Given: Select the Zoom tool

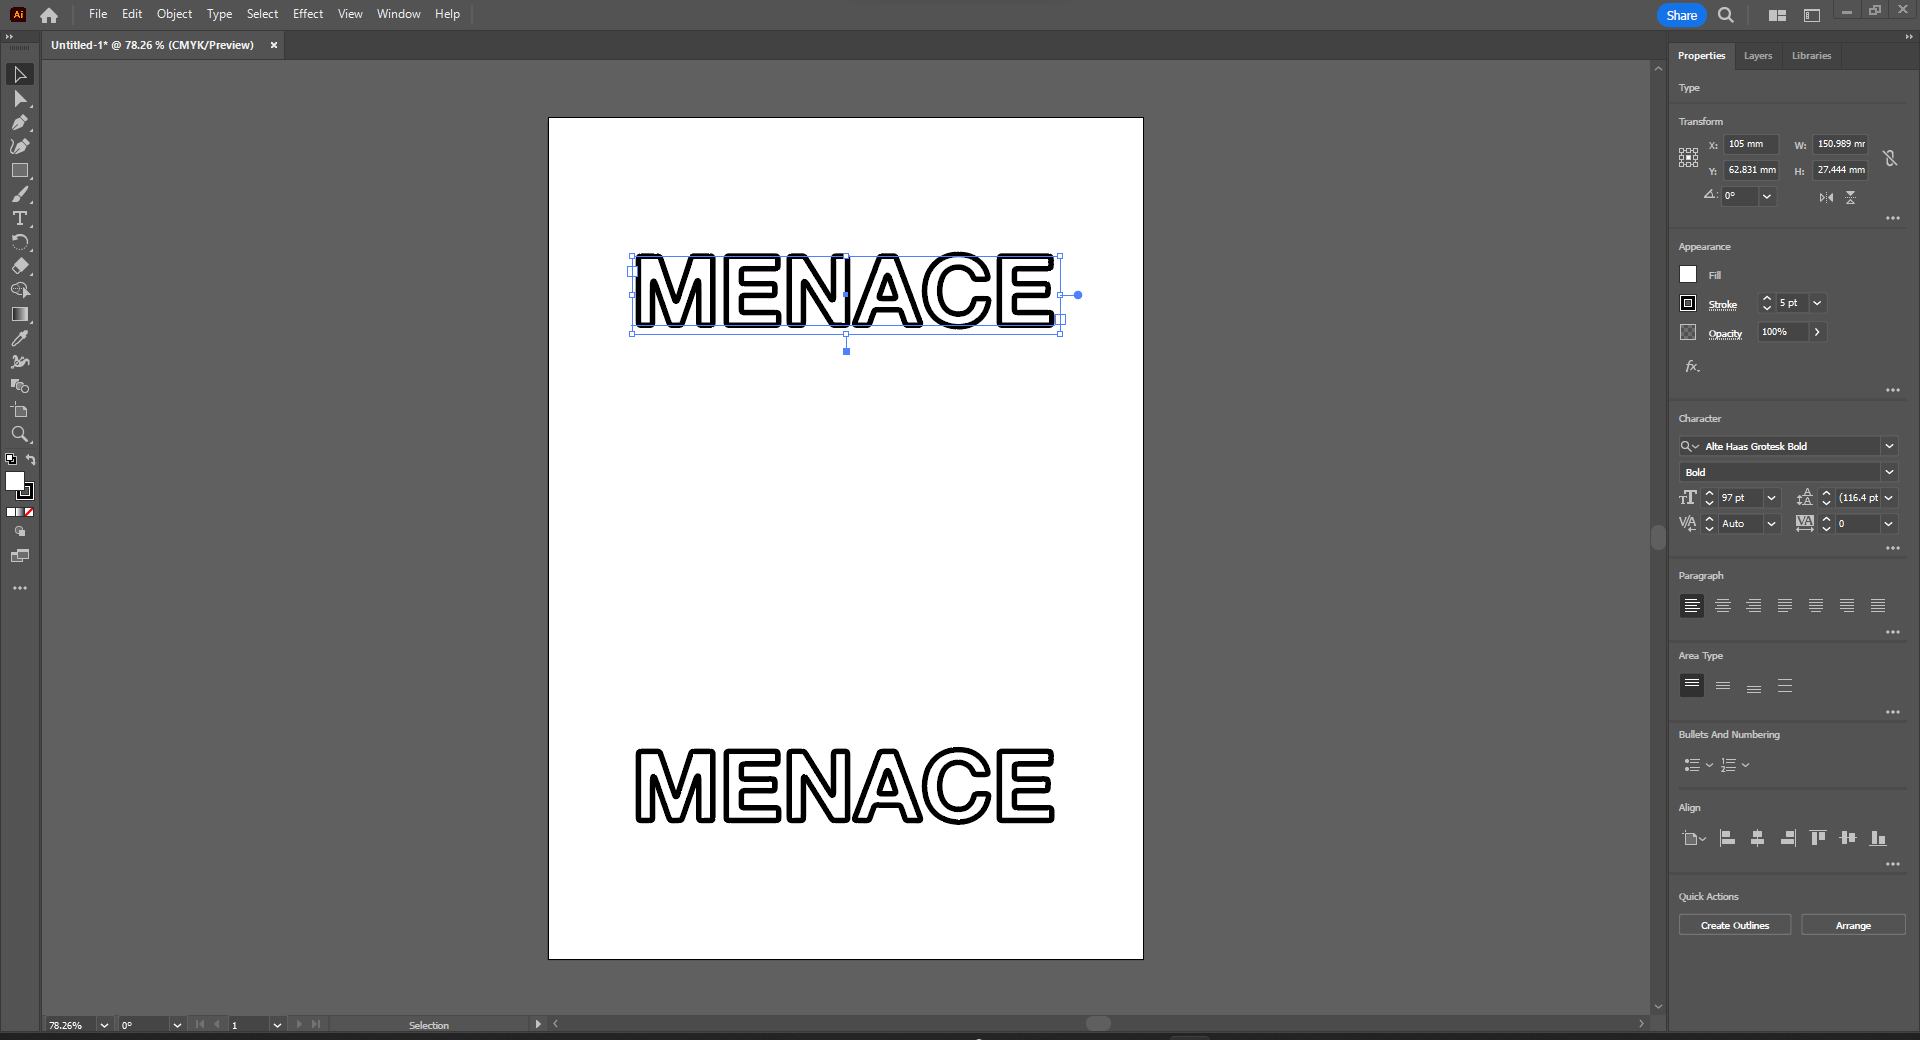Looking at the screenshot, I should 20,434.
